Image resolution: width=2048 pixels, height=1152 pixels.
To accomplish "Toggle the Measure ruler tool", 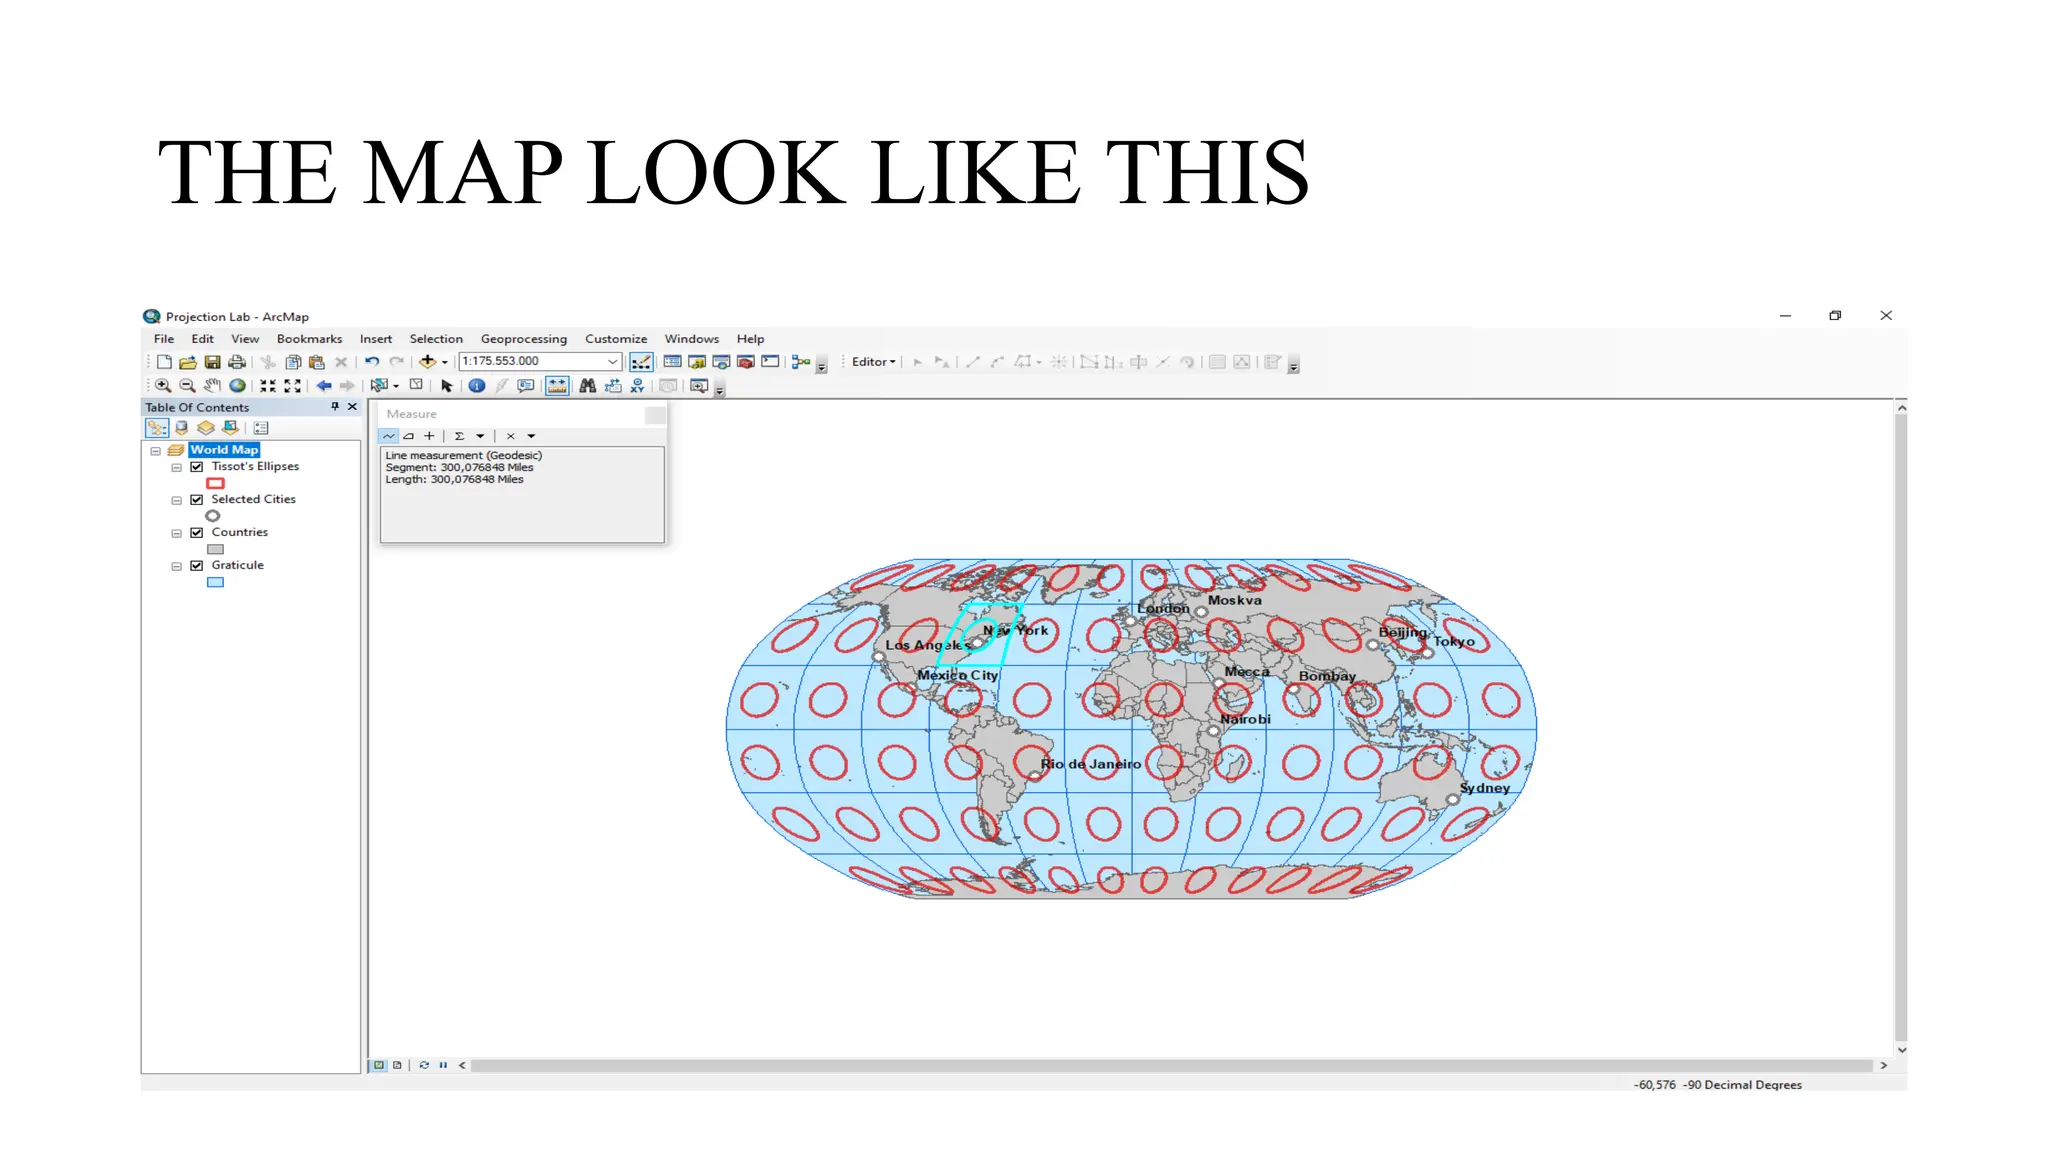I will tap(557, 386).
